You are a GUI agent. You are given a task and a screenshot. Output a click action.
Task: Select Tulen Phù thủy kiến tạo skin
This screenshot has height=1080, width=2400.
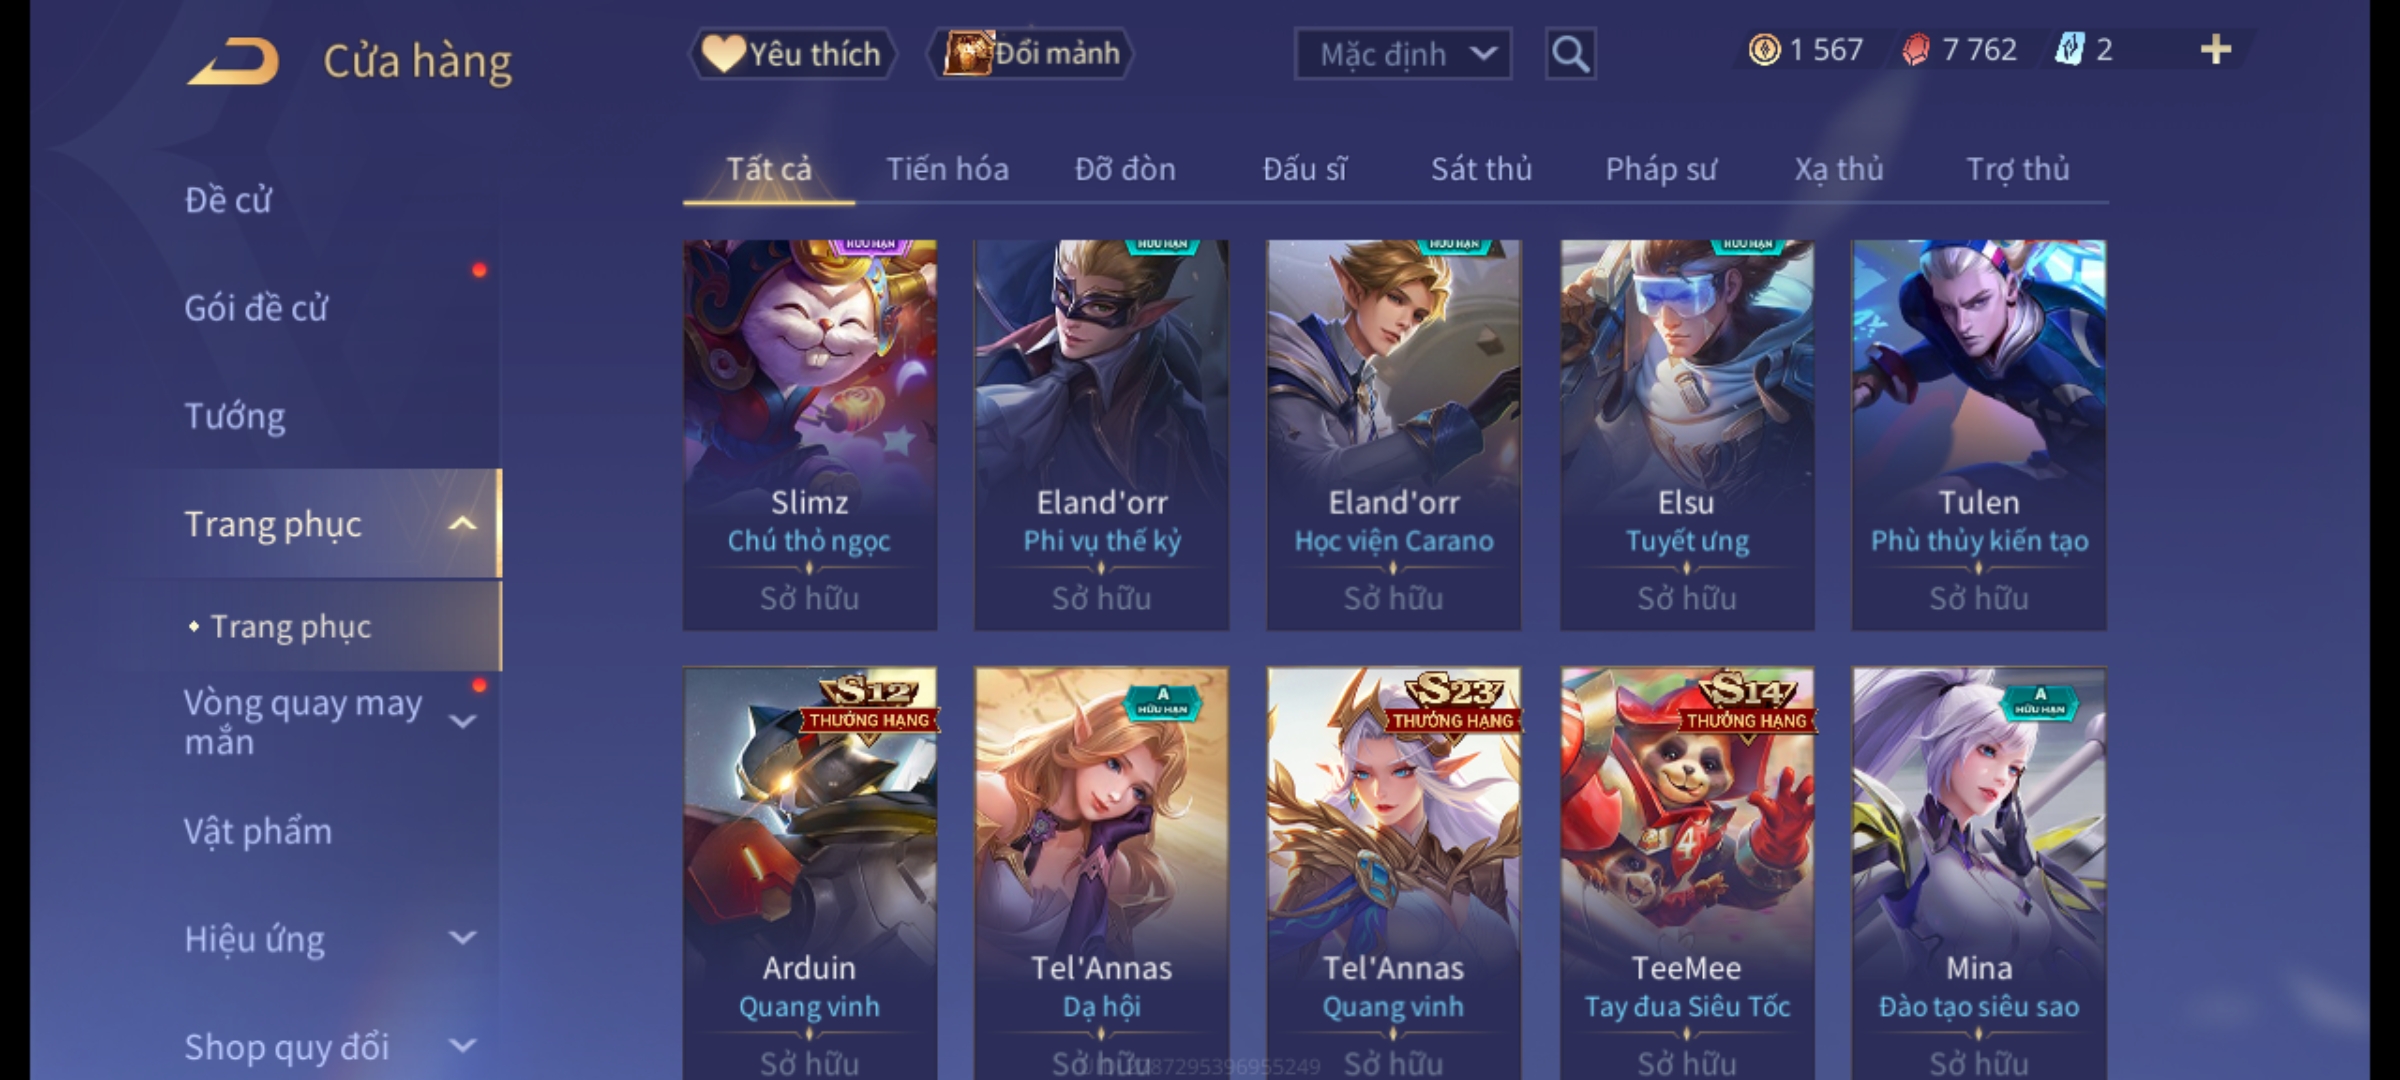click(1979, 435)
